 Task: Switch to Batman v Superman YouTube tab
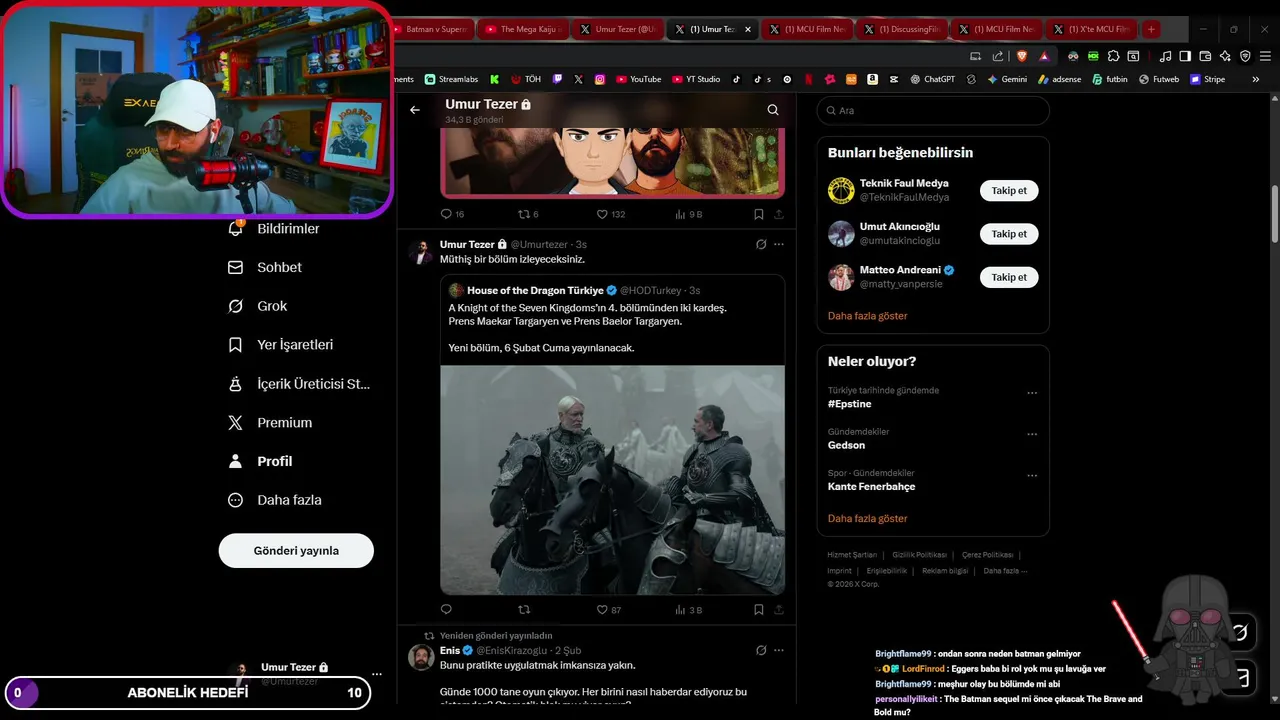click(434, 29)
